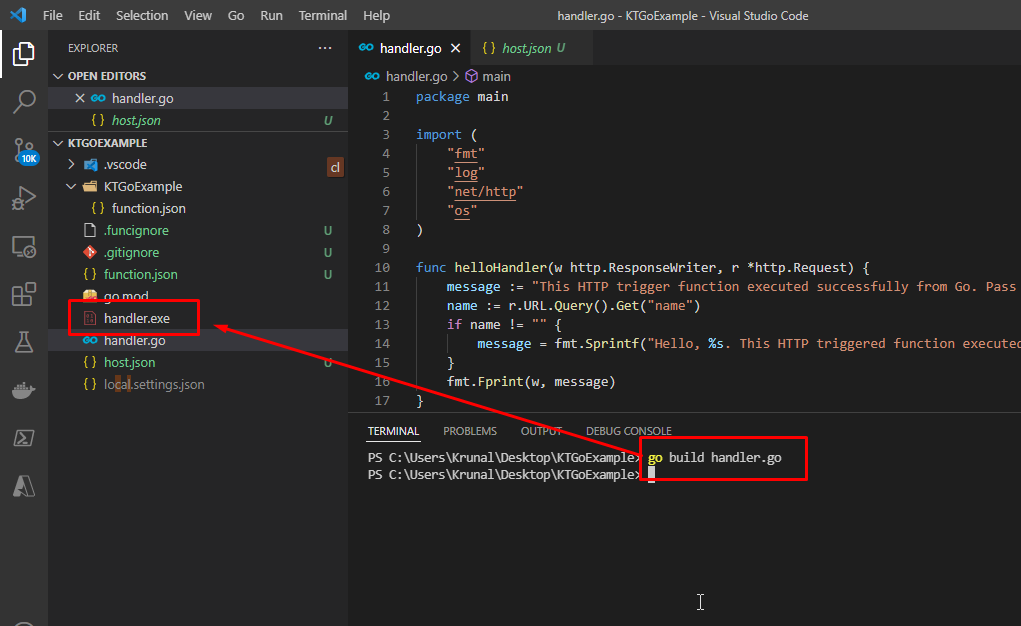Open the Remote Explorer icon

point(23,247)
